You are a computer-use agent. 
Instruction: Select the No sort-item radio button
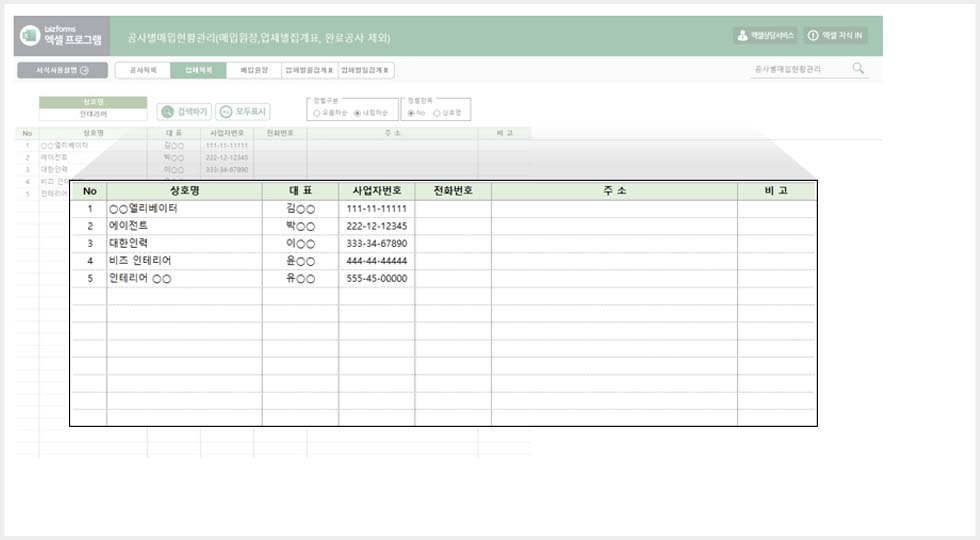point(411,113)
